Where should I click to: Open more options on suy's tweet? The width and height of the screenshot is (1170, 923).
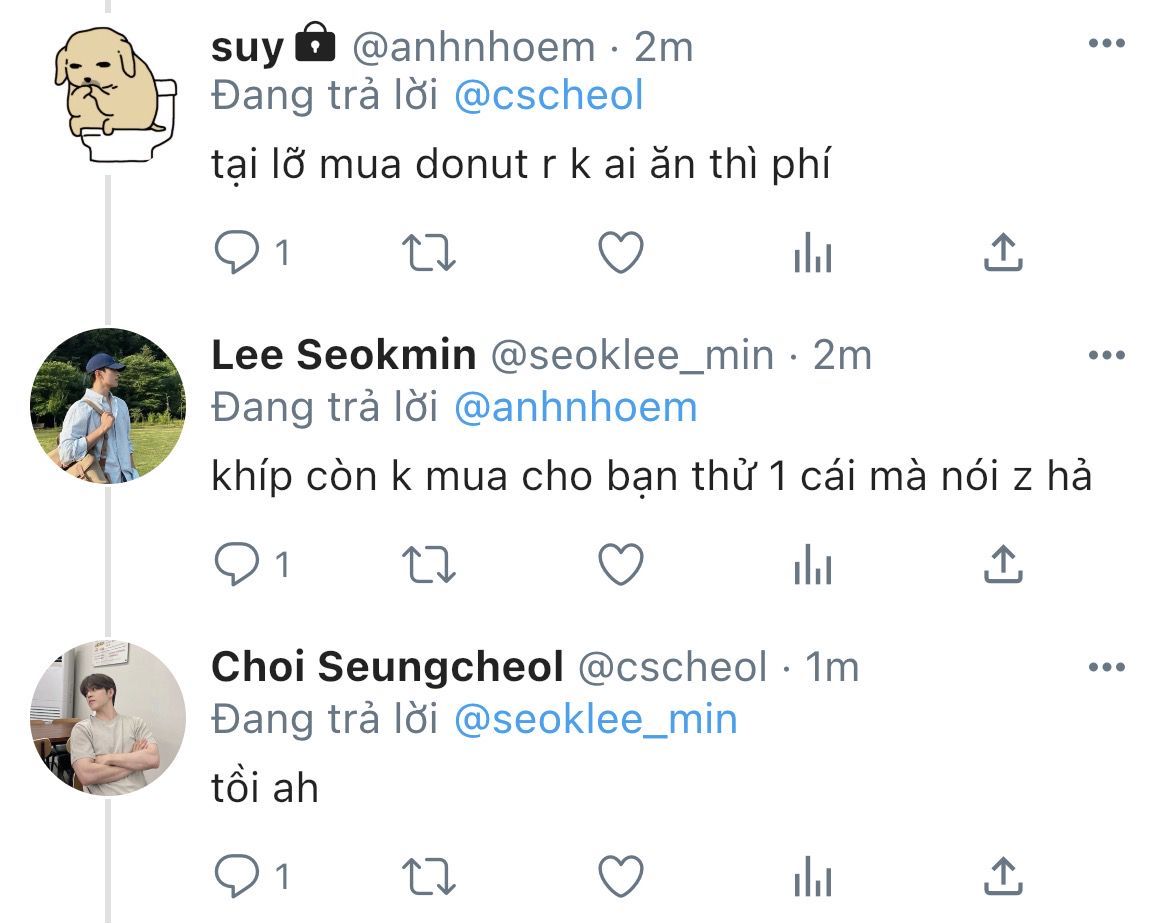tap(1107, 45)
